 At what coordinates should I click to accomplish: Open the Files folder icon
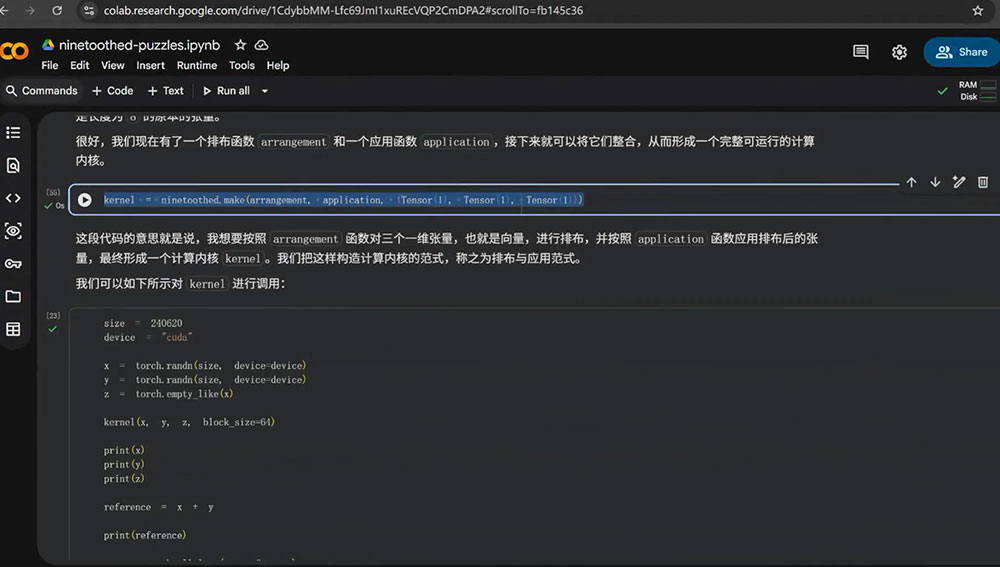coord(13,297)
